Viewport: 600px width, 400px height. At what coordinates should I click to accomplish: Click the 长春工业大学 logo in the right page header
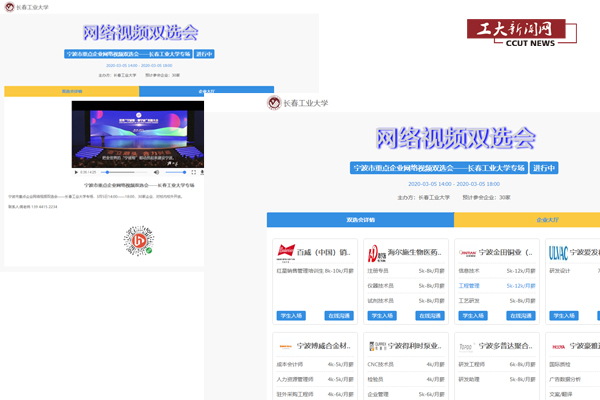298,103
